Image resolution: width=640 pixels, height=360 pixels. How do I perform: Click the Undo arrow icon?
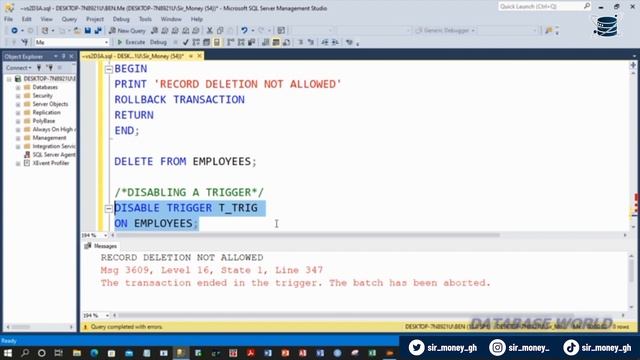(244, 31)
